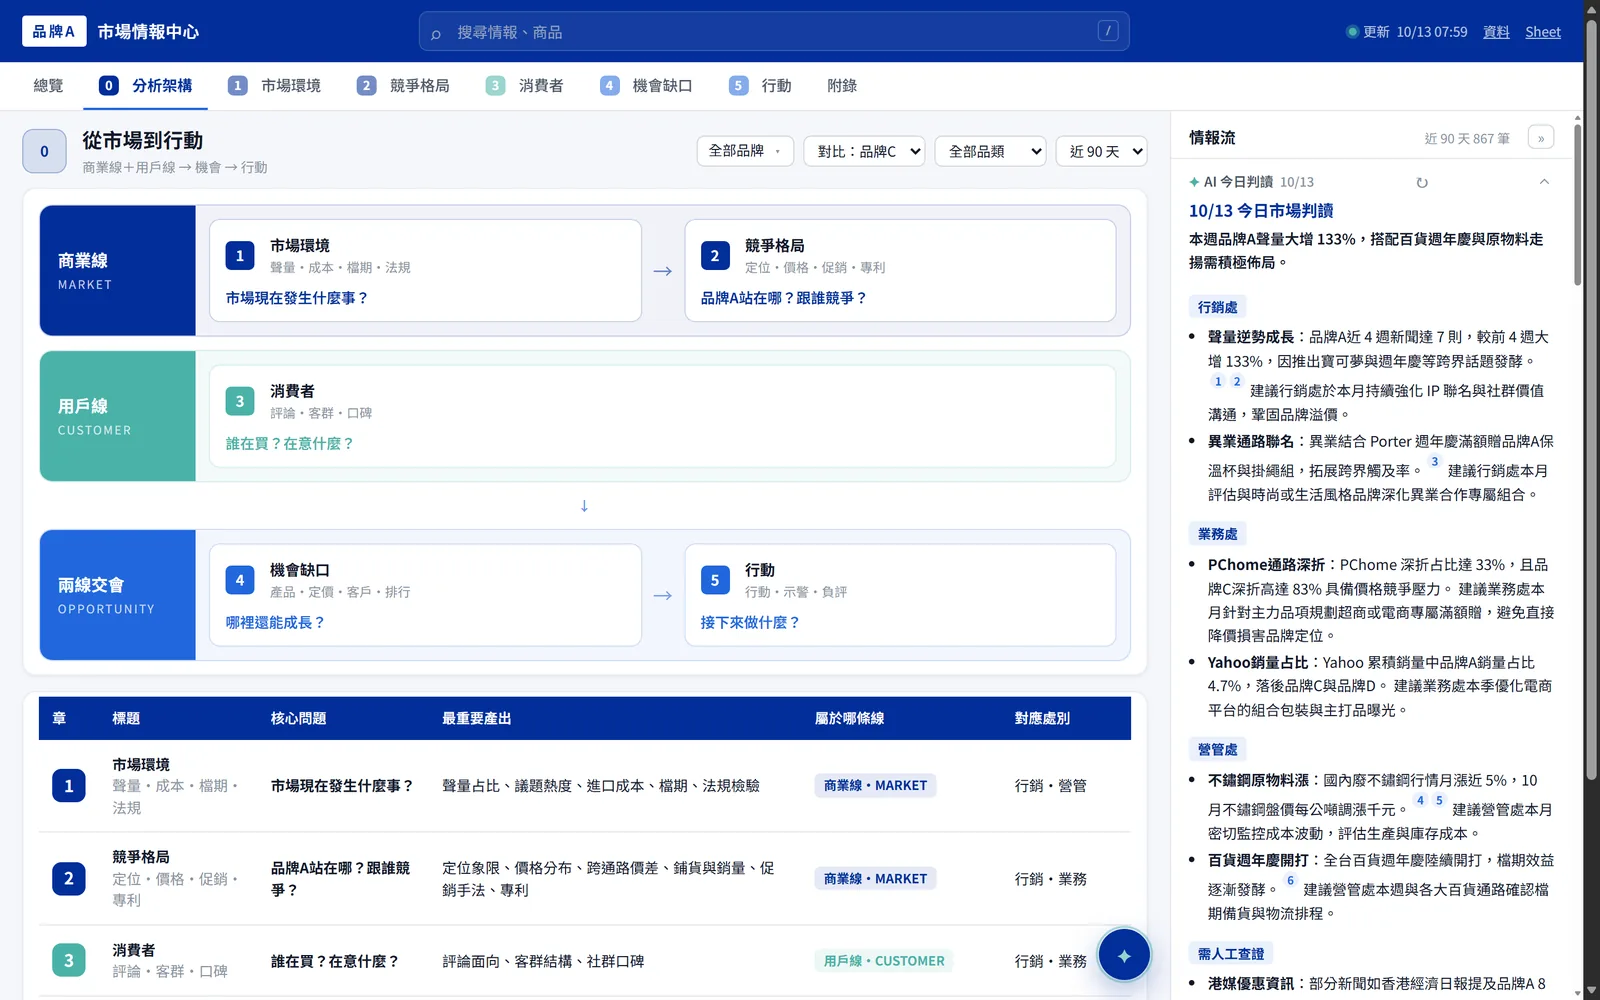The height and width of the screenshot is (1000, 1600).
Task: Collapse the 情報流 panel with double-arrow button
Action: (1541, 138)
